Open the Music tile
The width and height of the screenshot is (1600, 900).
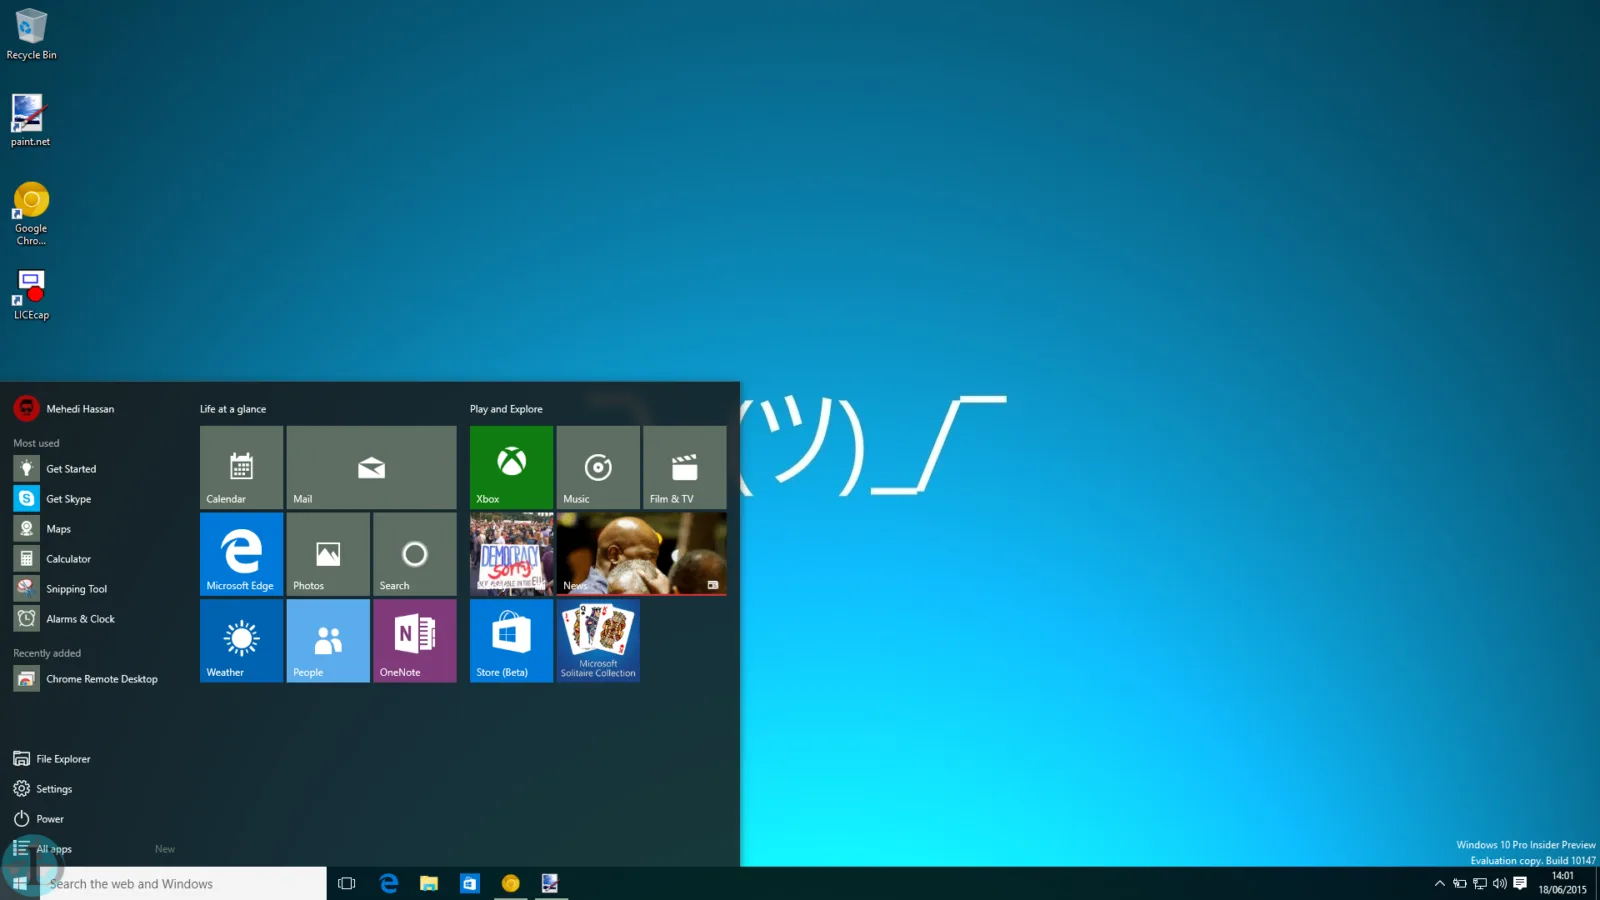(x=598, y=467)
